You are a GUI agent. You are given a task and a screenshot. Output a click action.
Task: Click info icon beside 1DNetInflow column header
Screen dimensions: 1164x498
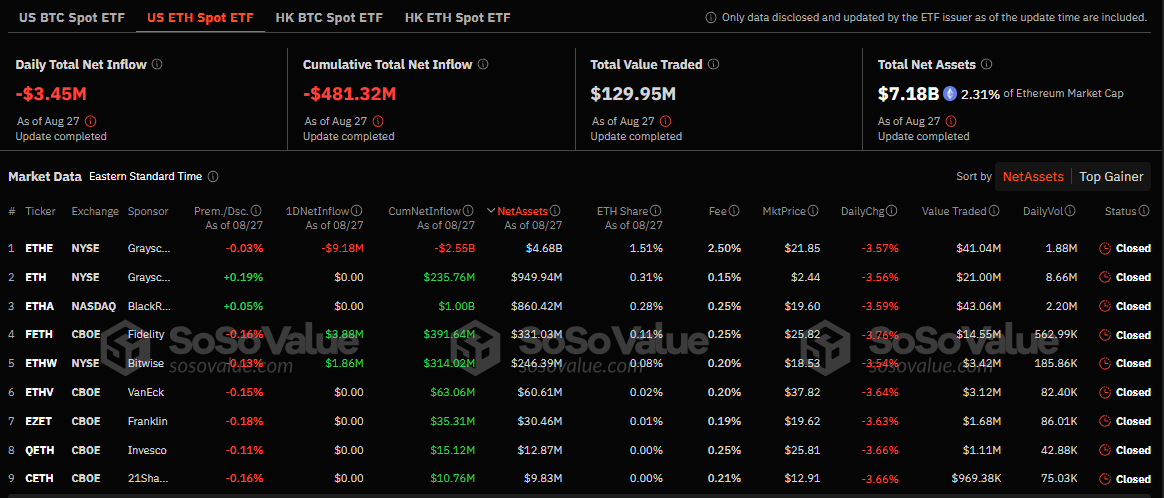[x=357, y=212]
